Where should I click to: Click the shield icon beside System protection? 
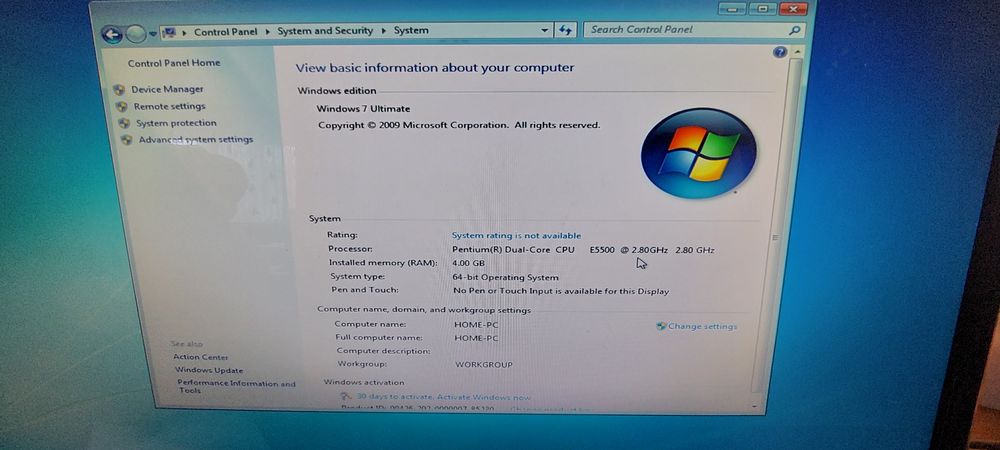(x=124, y=124)
